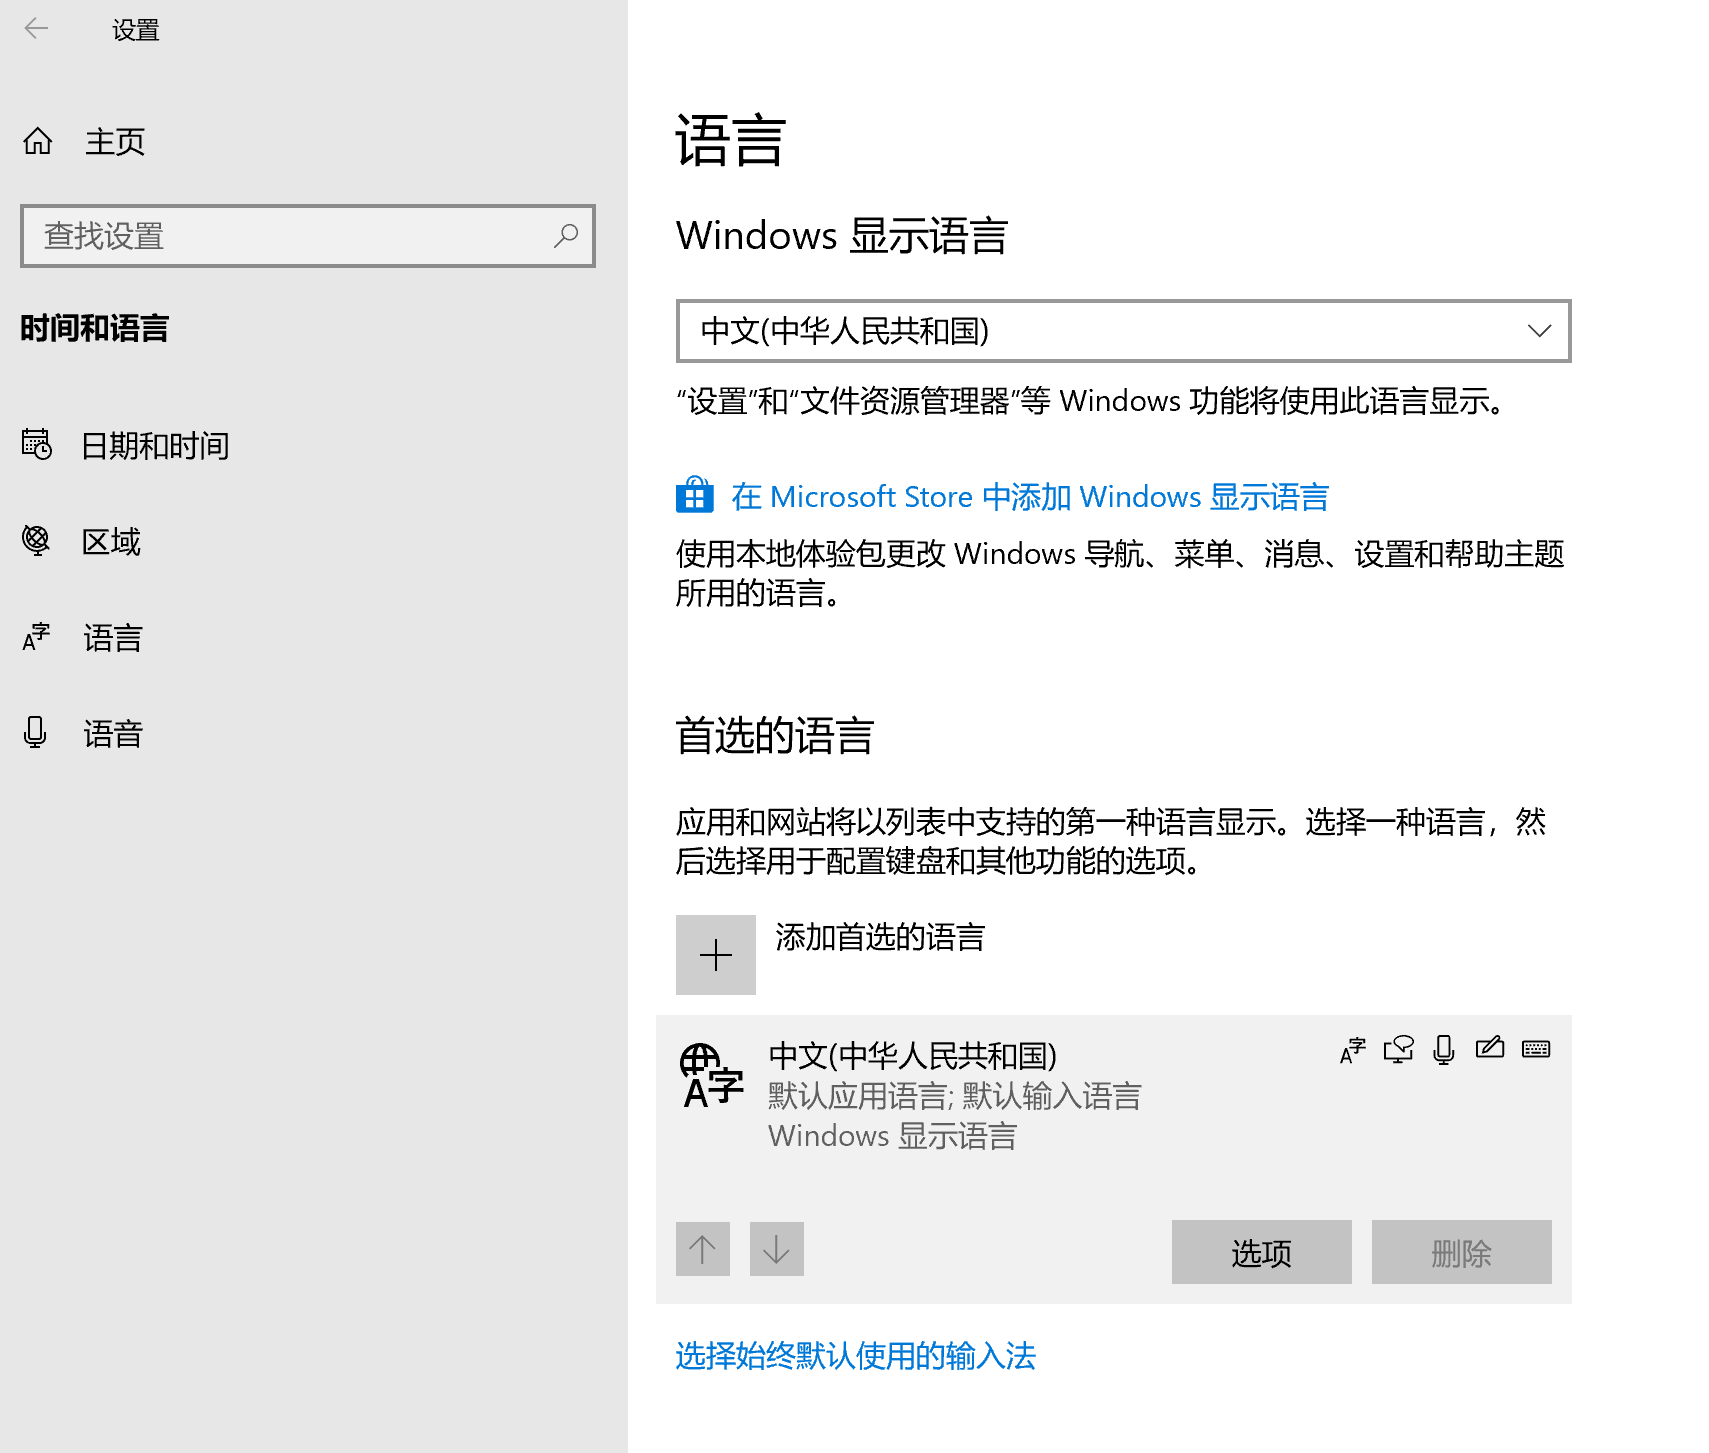1709x1453 pixels.
Task: Click the home icon beside 主页
Action: [x=38, y=141]
